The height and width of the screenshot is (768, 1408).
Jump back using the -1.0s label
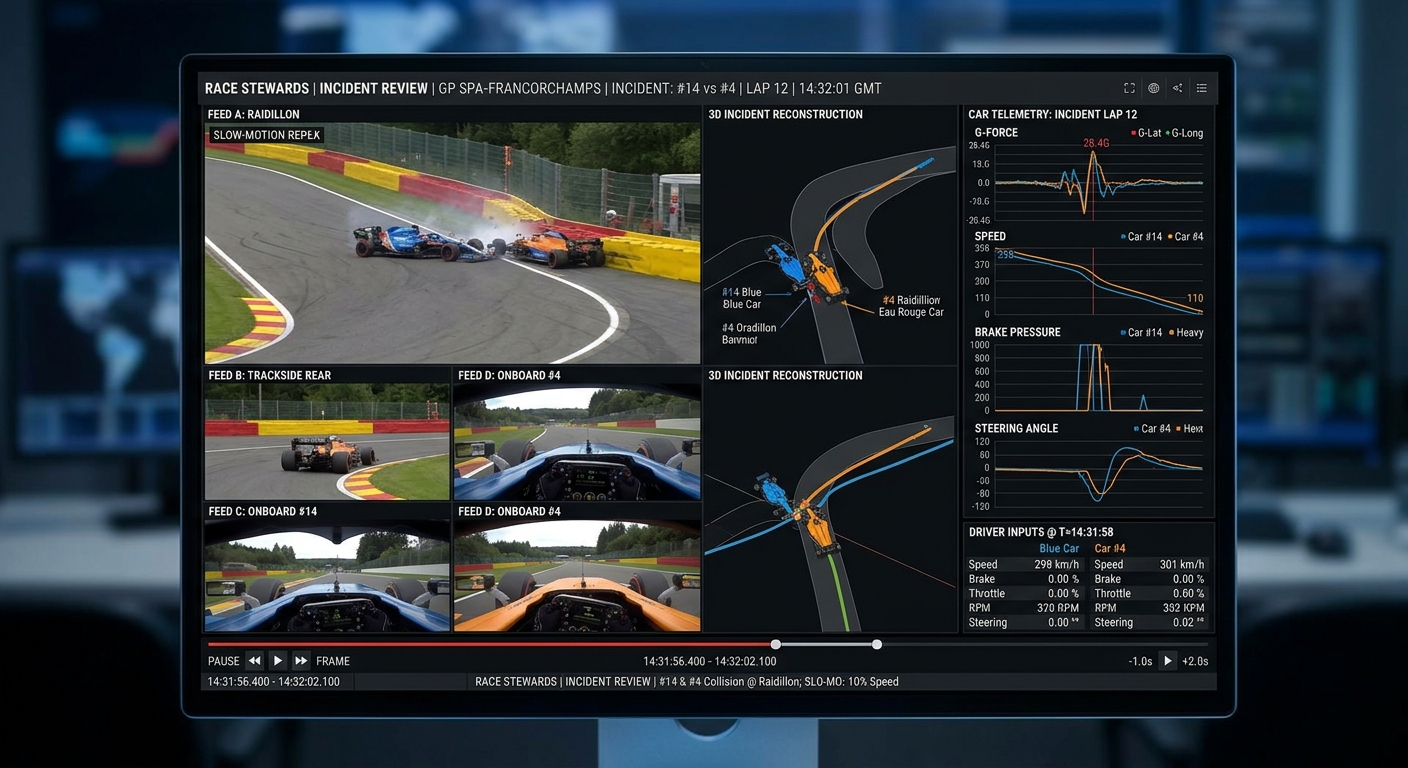click(x=1140, y=661)
